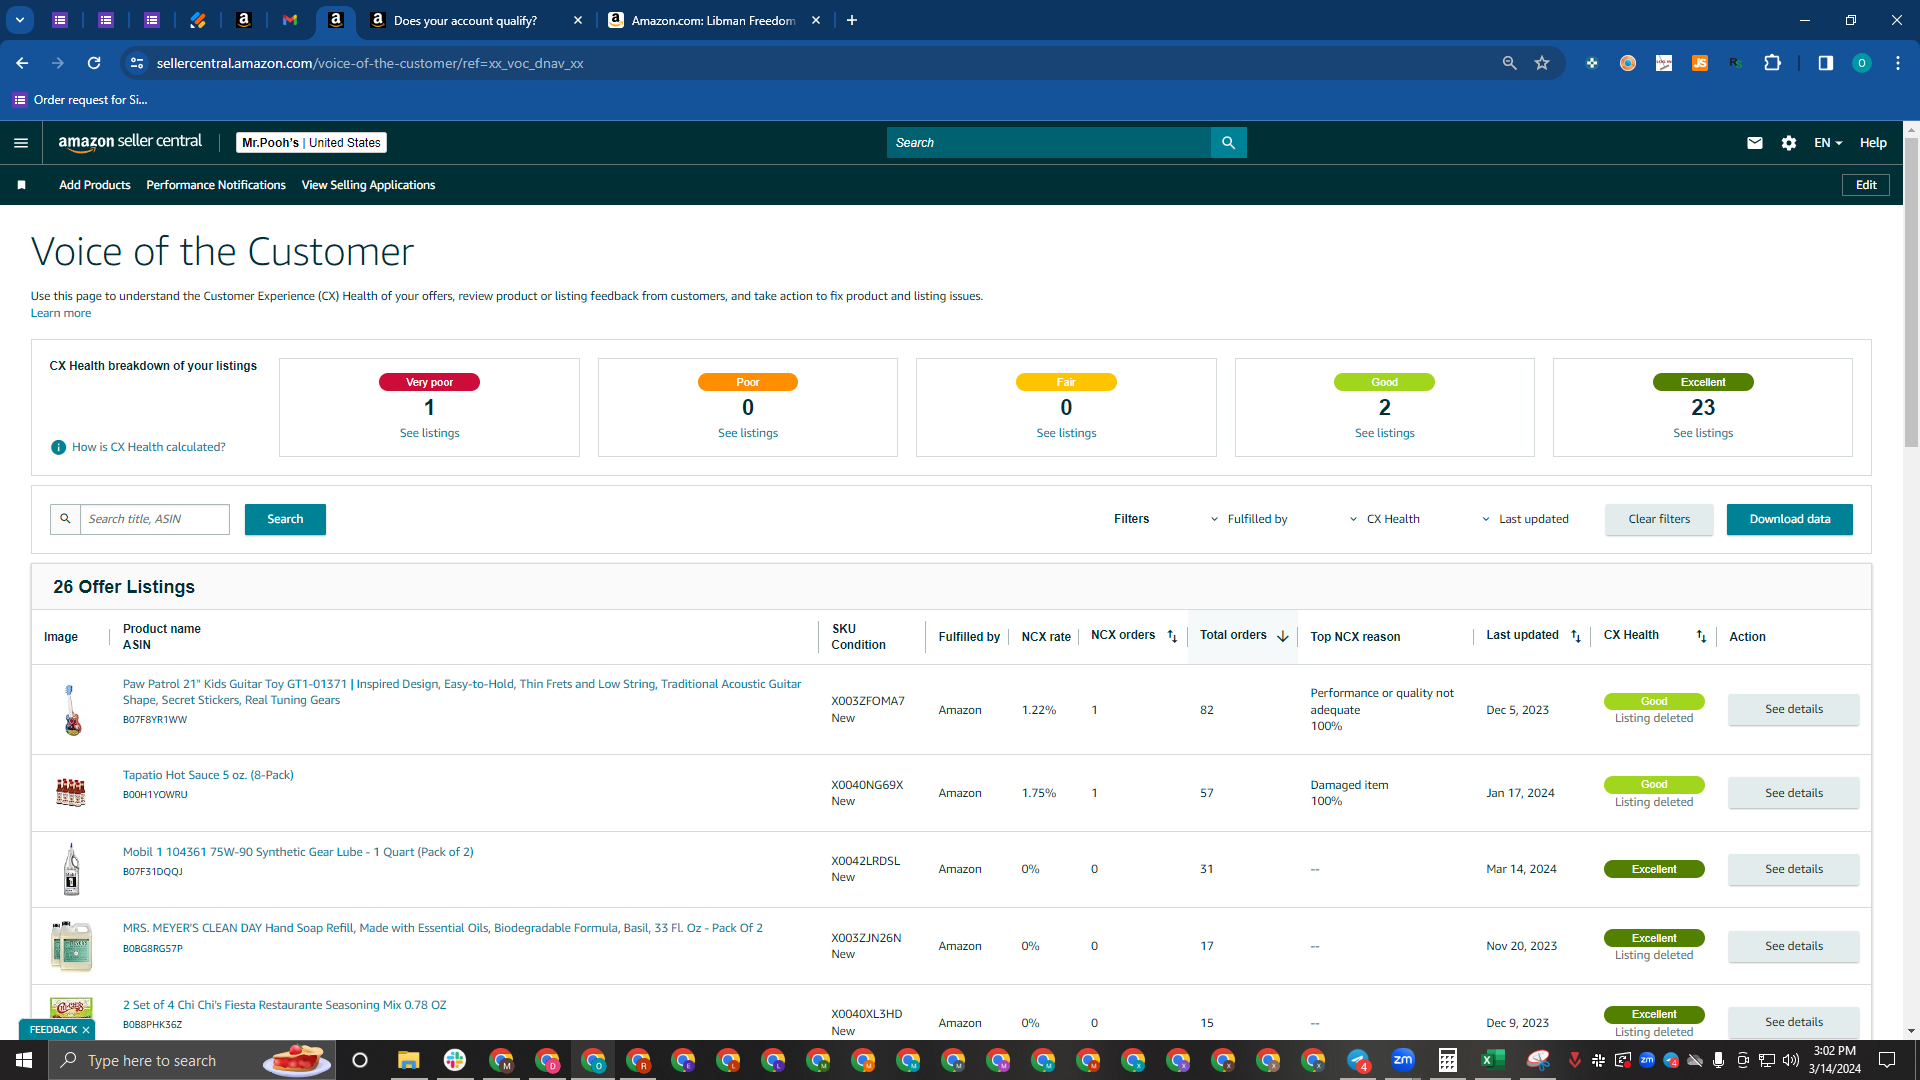Viewport: 1920px width, 1080px height.
Task: Switch to the Amazon.com Libman Freedom tab
Action: (714, 20)
